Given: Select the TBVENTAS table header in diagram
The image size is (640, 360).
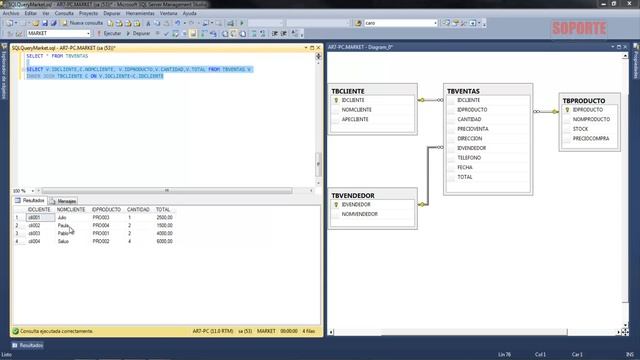Looking at the screenshot, I should click(488, 91).
